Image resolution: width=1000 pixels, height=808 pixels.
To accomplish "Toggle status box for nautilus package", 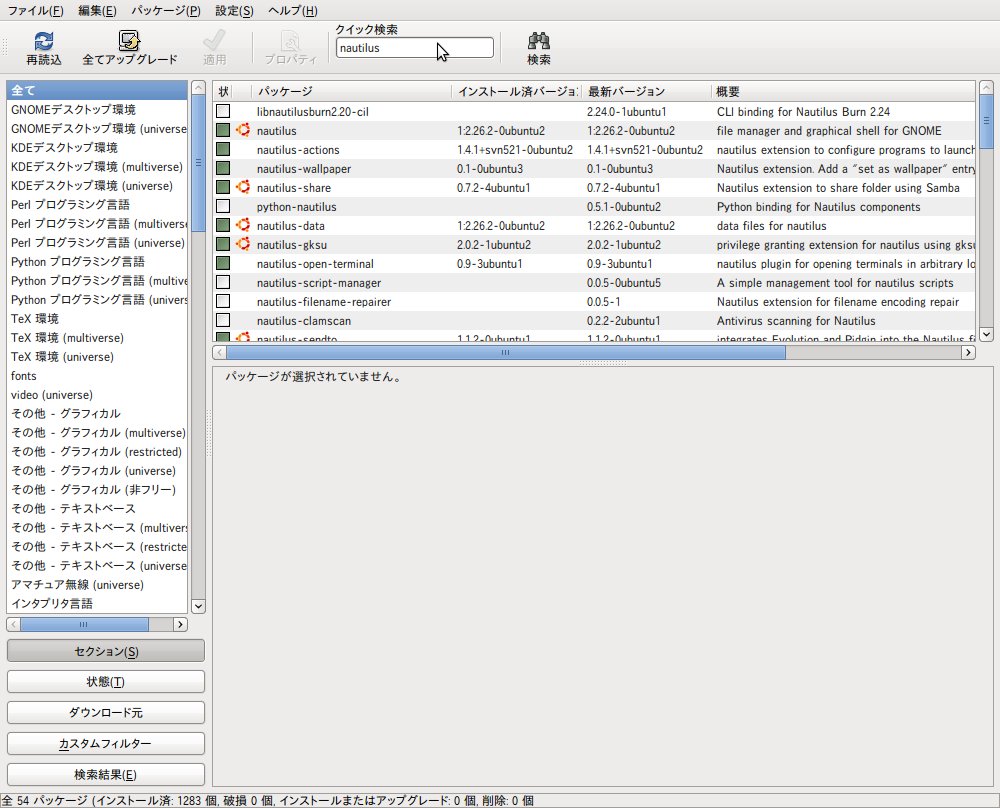I will [223, 130].
